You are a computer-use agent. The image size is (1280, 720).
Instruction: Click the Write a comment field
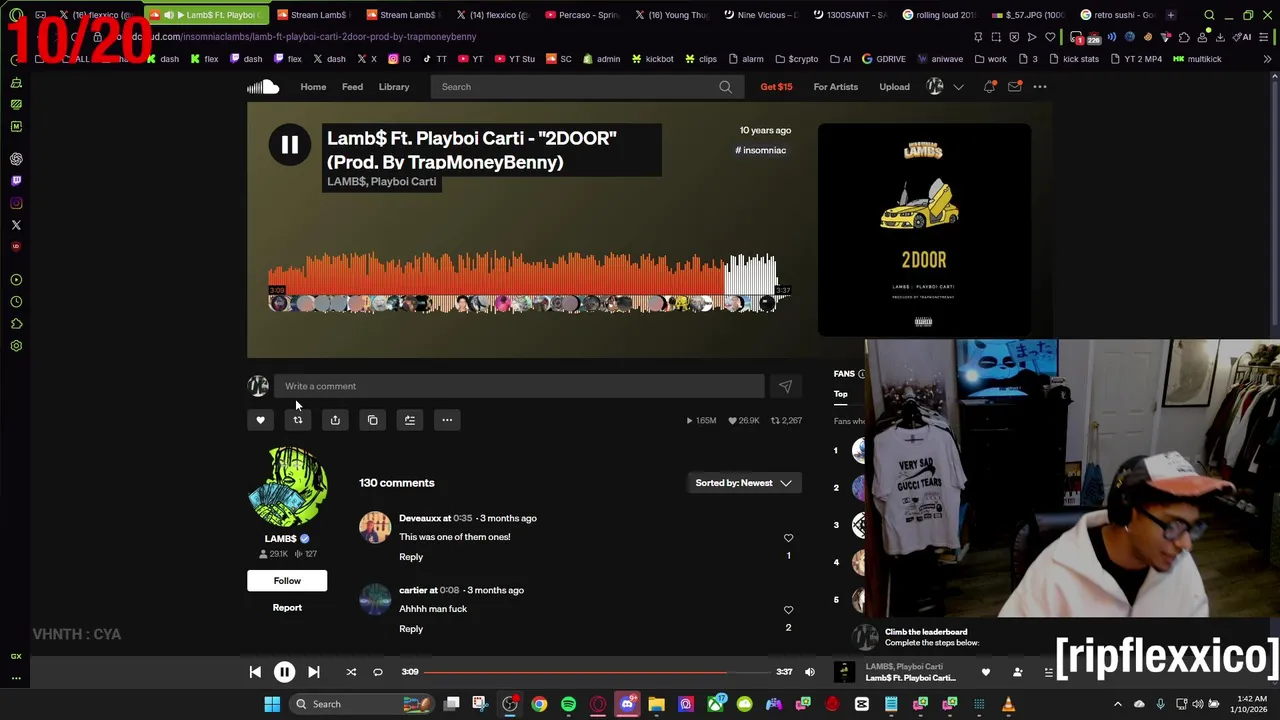tap(520, 386)
